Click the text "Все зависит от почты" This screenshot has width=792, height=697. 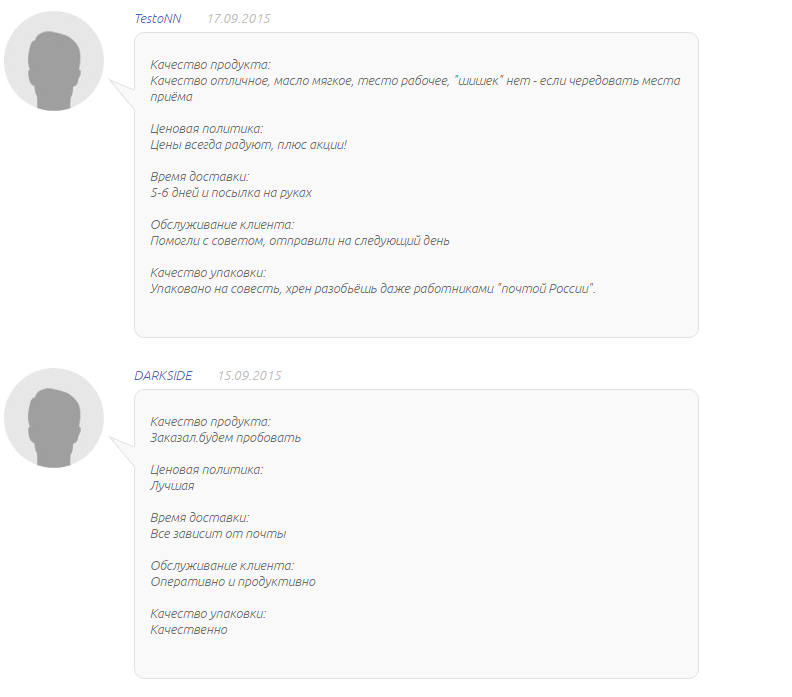[218, 534]
